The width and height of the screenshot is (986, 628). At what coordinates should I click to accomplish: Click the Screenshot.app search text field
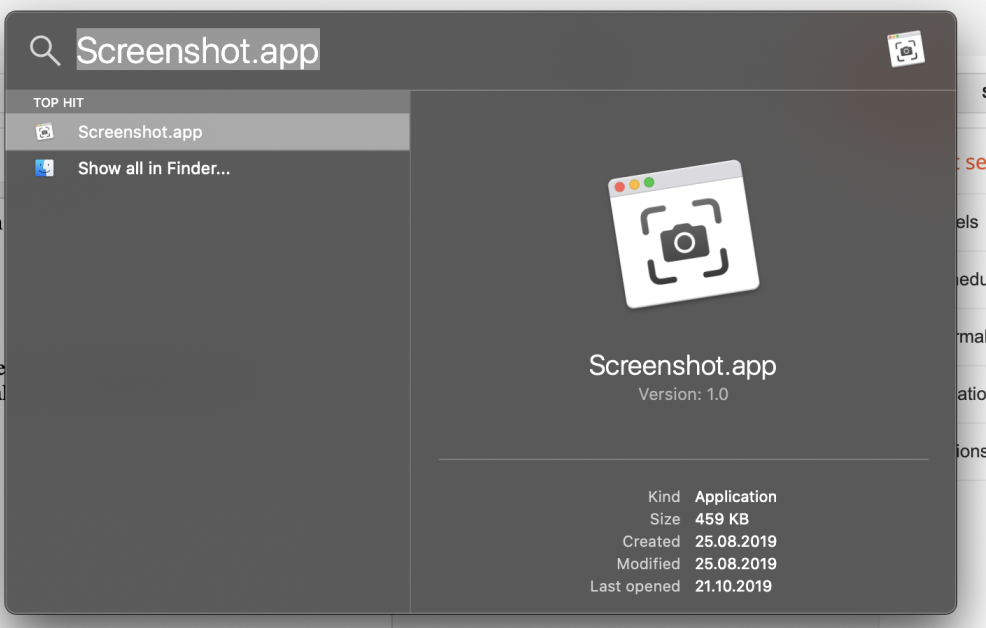point(198,50)
